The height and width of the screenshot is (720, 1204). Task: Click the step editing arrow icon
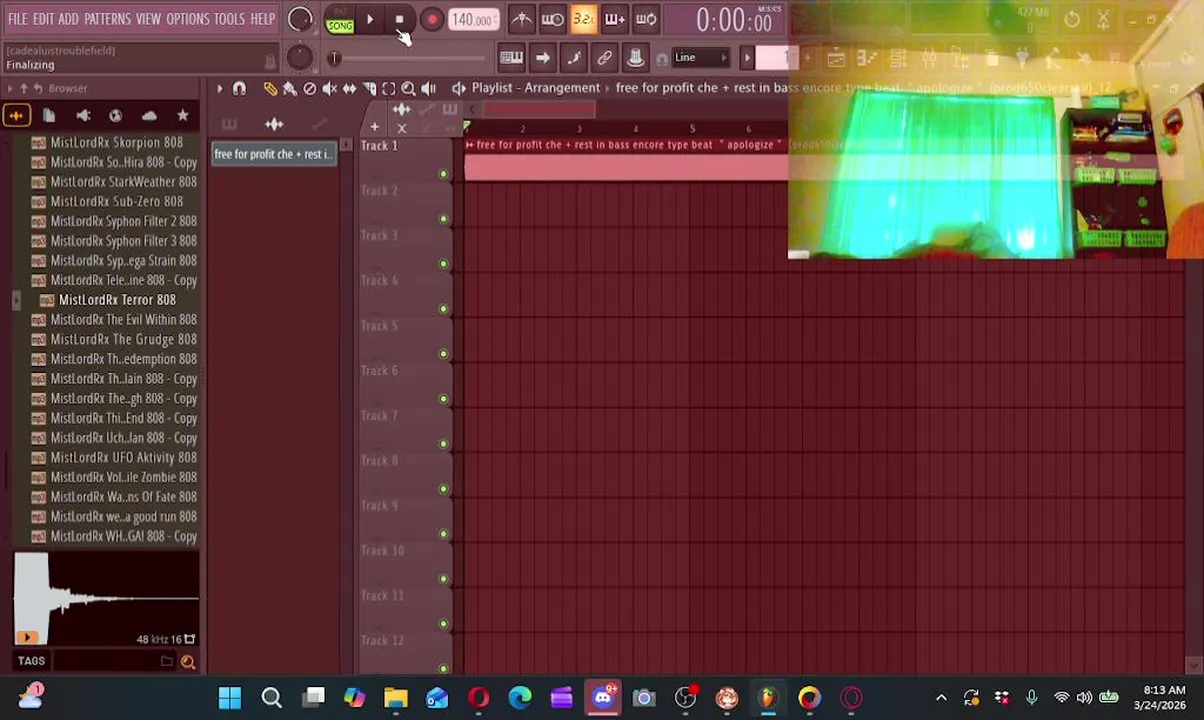542,58
